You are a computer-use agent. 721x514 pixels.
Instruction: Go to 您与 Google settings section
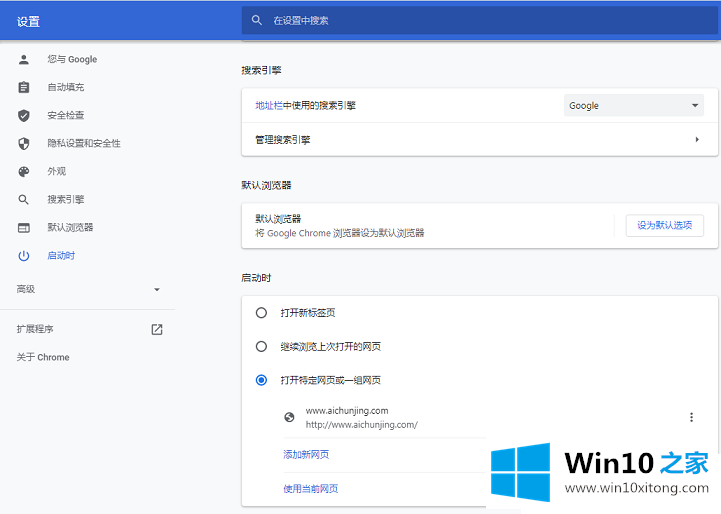pos(72,59)
